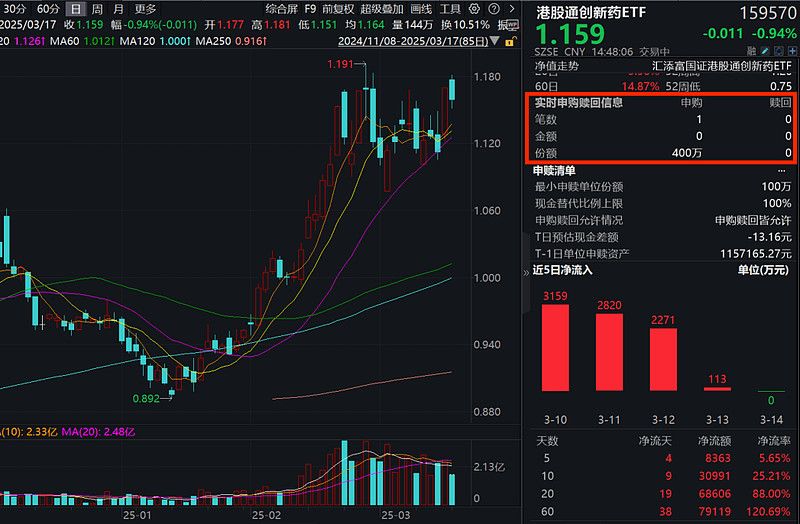The image size is (800, 524).
Task: Open 前复权 price adjustment dropdown
Action: click(x=338, y=9)
